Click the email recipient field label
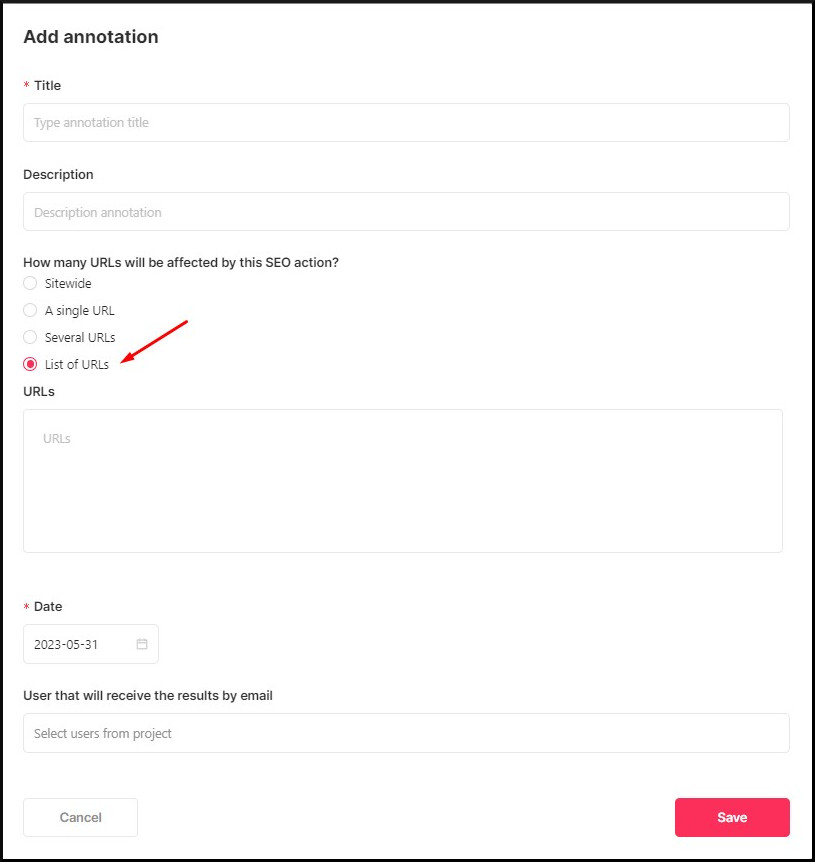Screen dimensions: 815x862 coord(147,695)
